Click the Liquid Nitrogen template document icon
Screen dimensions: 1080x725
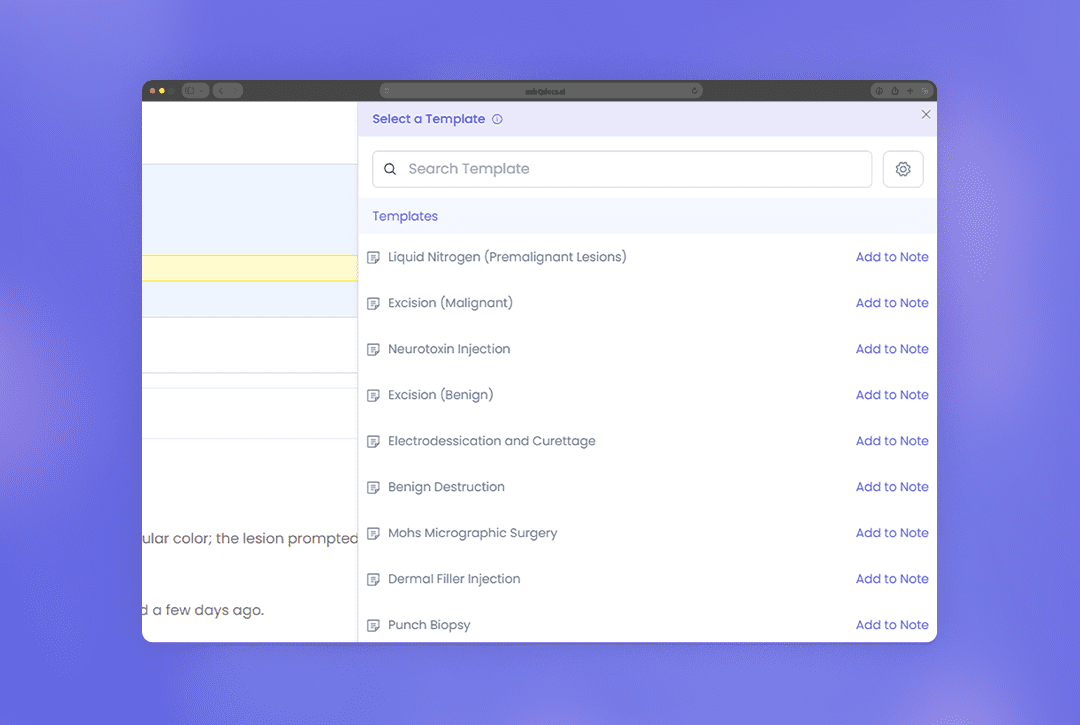pyautogui.click(x=374, y=258)
